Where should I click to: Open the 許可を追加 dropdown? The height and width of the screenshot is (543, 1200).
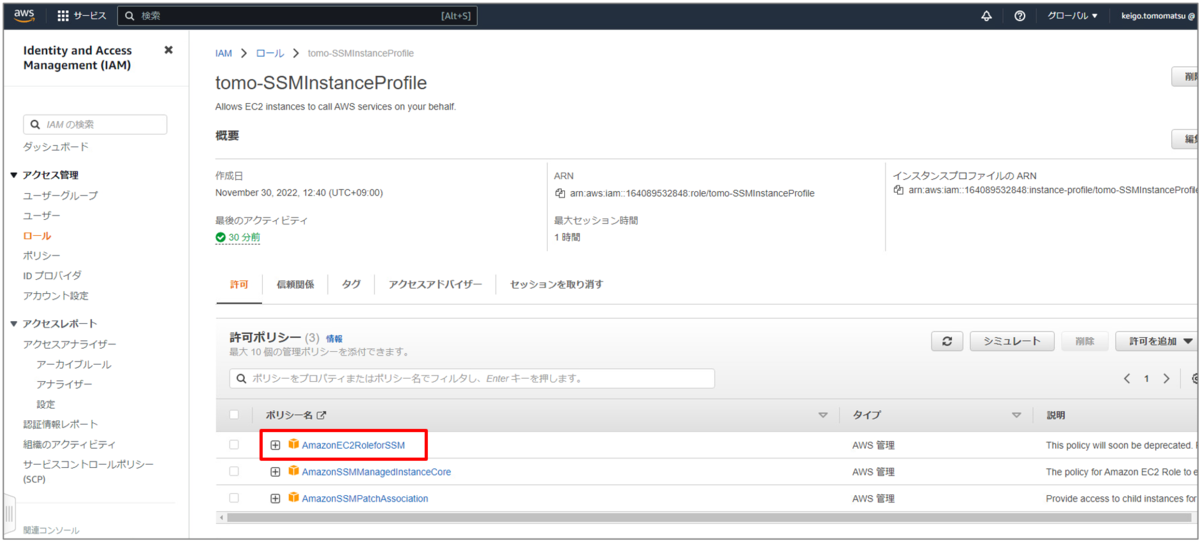point(1159,341)
